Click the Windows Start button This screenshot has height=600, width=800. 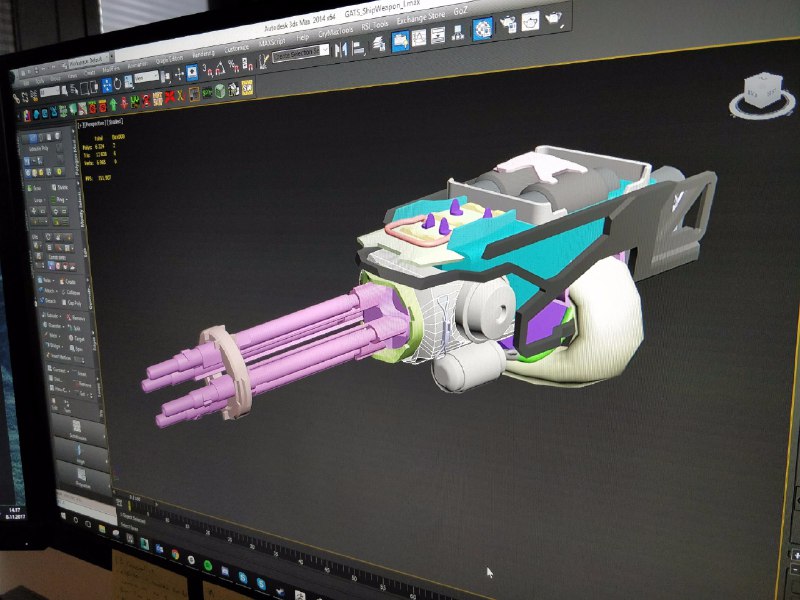64,516
